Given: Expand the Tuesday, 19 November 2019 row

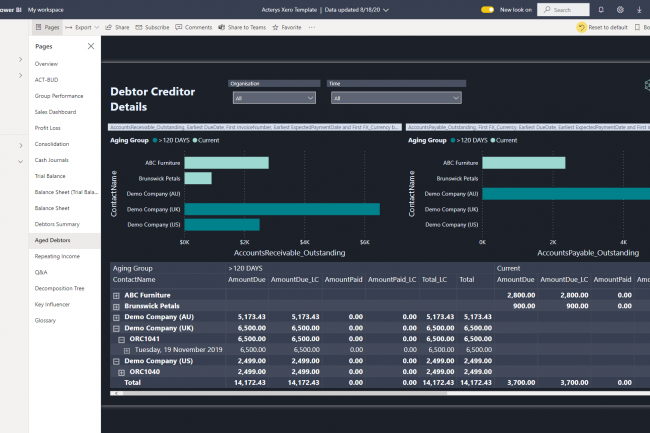Looking at the screenshot, I should pos(127,351).
